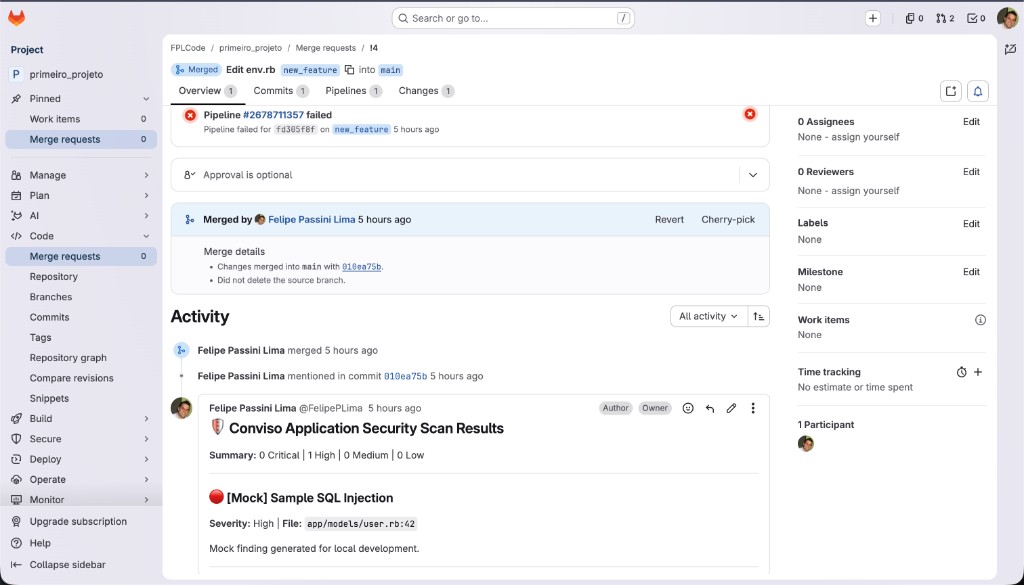Copy the new_feature branch name
The height and width of the screenshot is (585, 1024).
point(349,70)
